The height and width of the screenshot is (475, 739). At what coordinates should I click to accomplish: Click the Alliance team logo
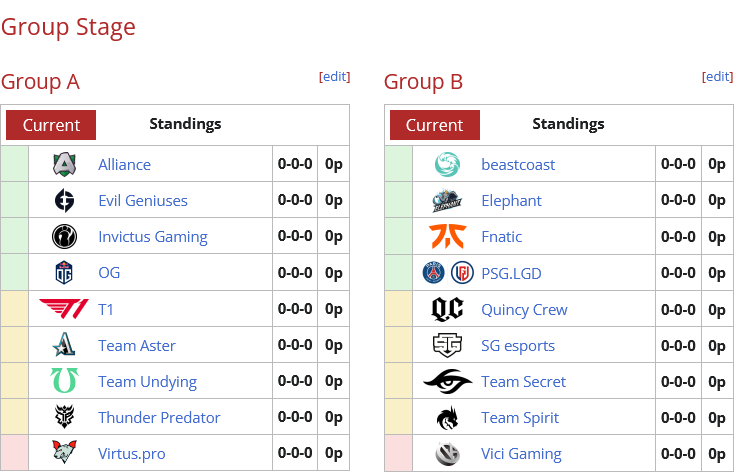tap(64, 164)
